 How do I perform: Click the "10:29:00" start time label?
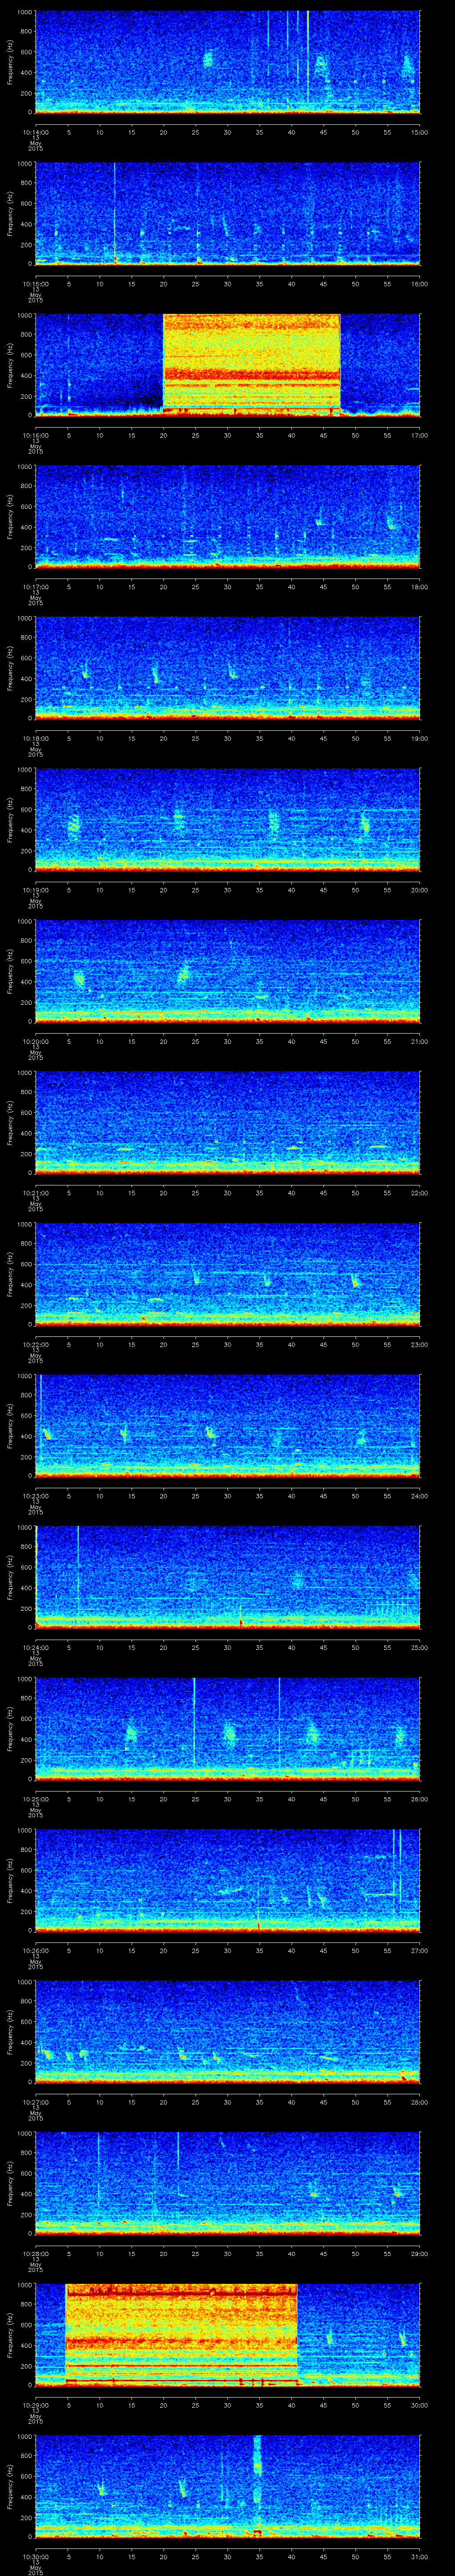click(35, 2404)
